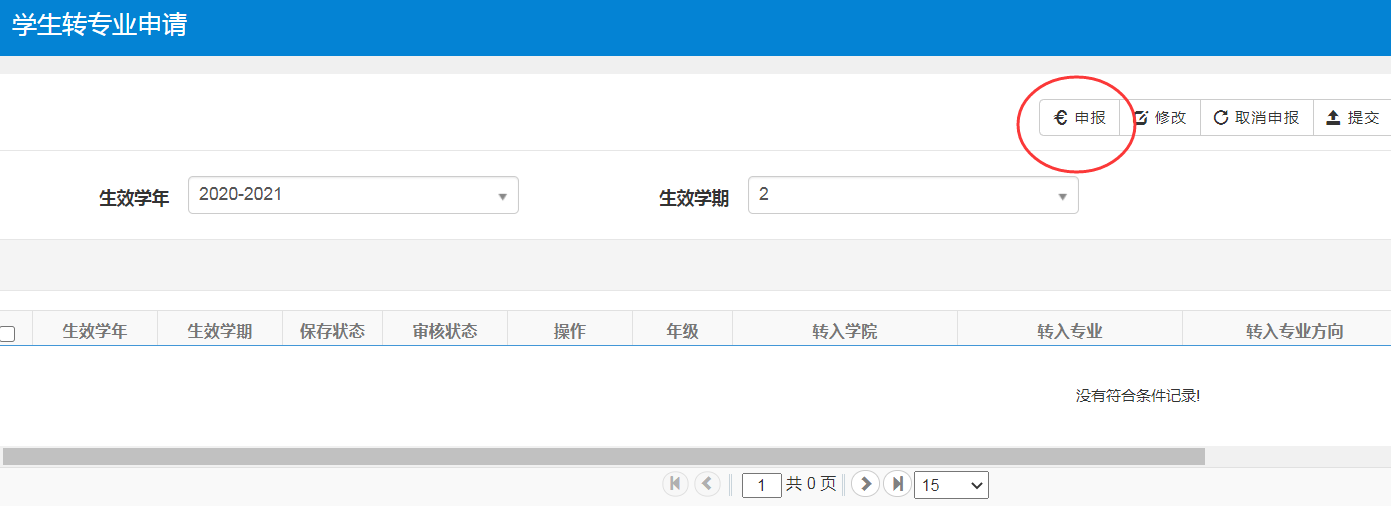Click the 转入专业方向 column header
The image size is (1391, 506).
[x=1294, y=331]
